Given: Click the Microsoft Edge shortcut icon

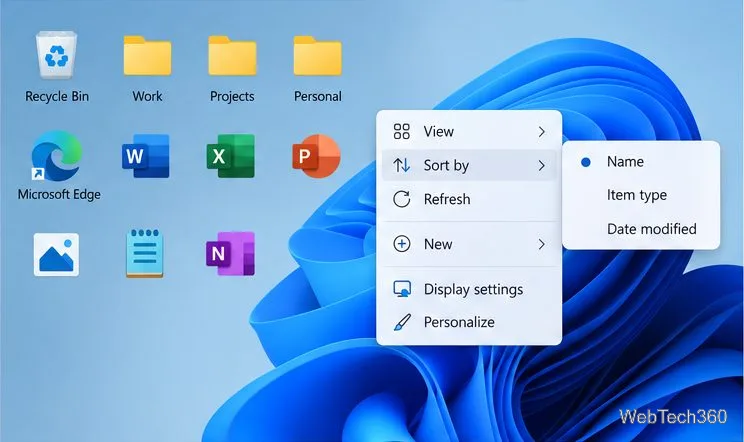Looking at the screenshot, I should coord(56,156).
